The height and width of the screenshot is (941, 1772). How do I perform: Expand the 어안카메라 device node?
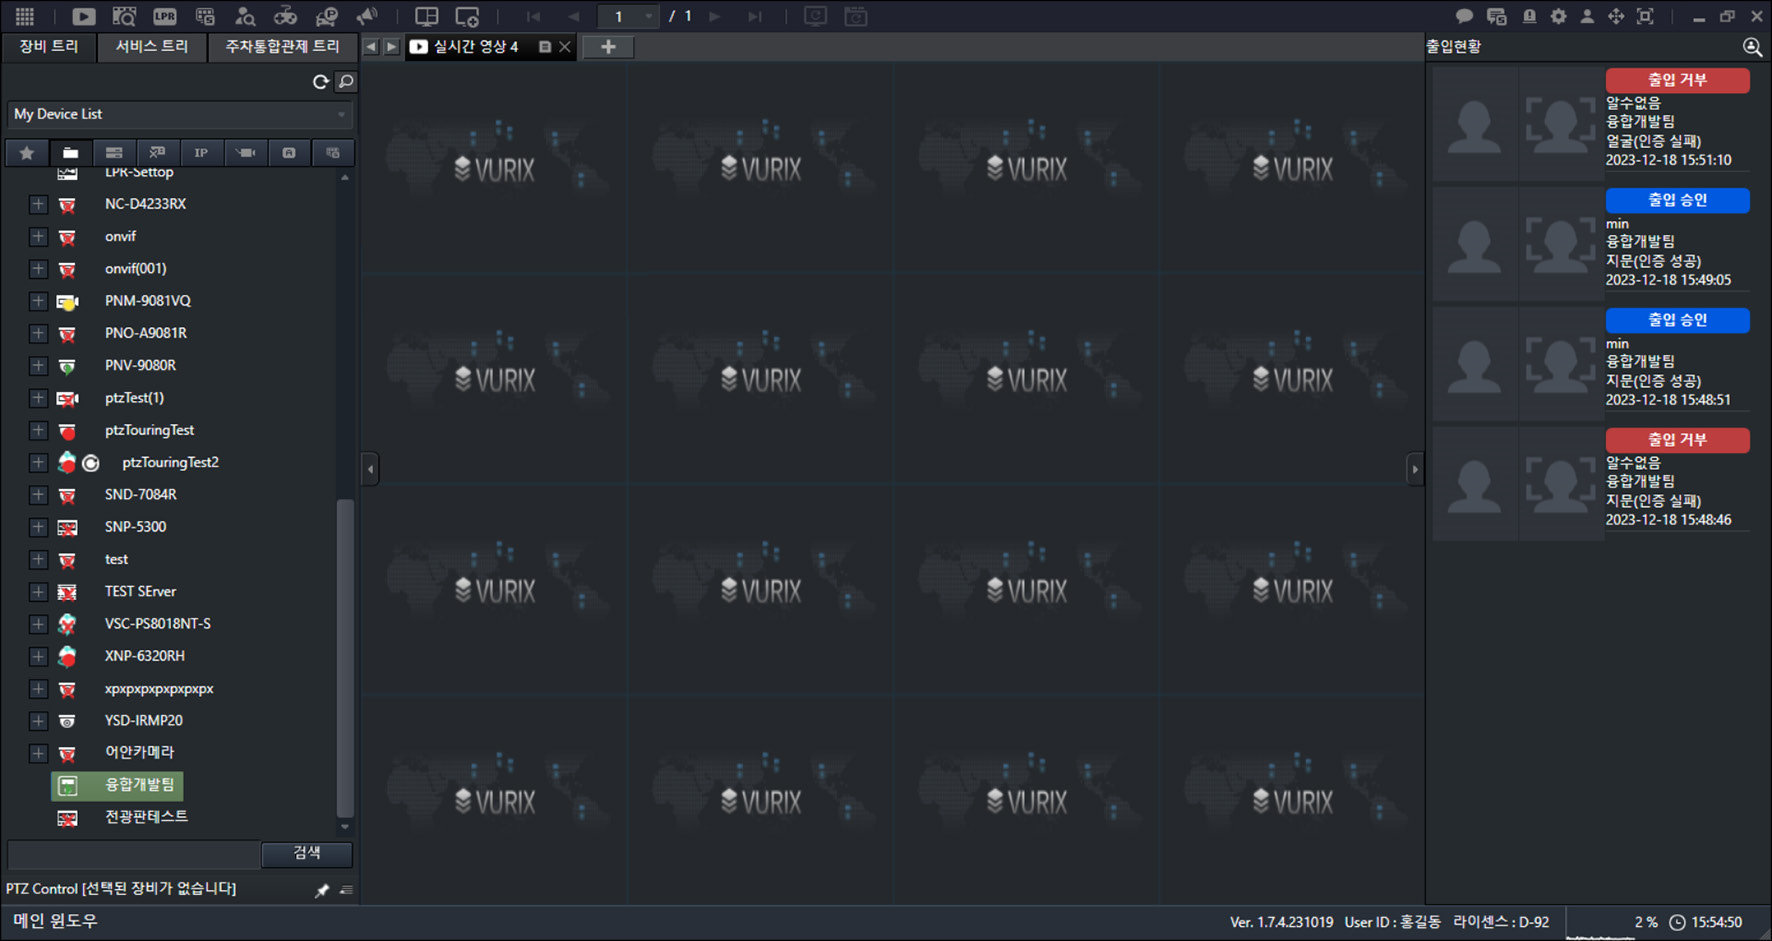click(38, 753)
